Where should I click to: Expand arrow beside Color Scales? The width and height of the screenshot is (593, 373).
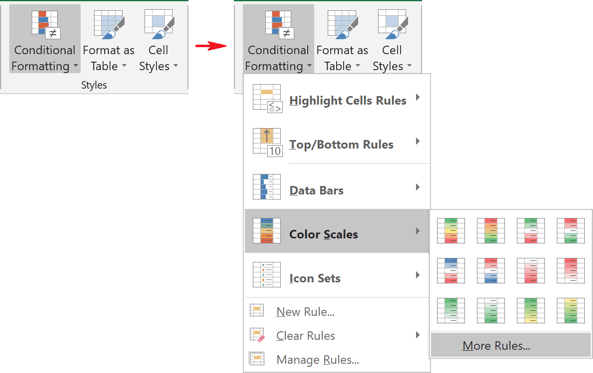(x=418, y=231)
